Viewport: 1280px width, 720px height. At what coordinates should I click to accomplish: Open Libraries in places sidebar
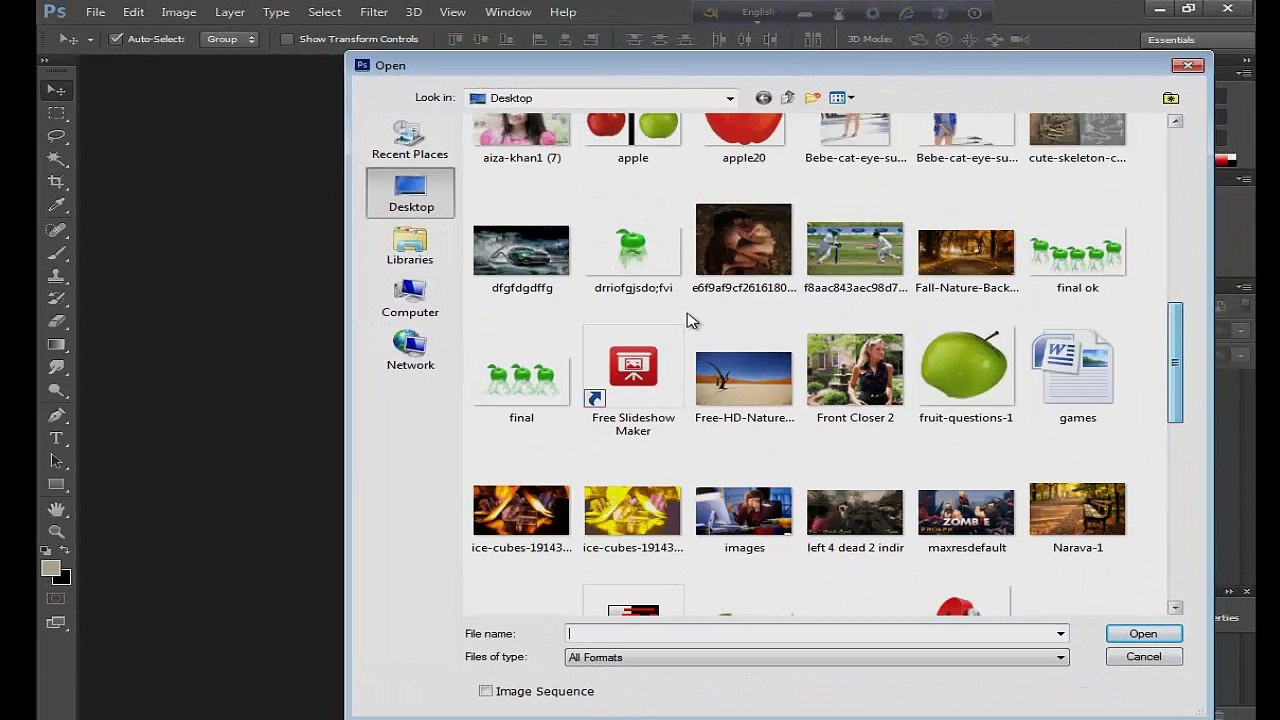tap(410, 246)
